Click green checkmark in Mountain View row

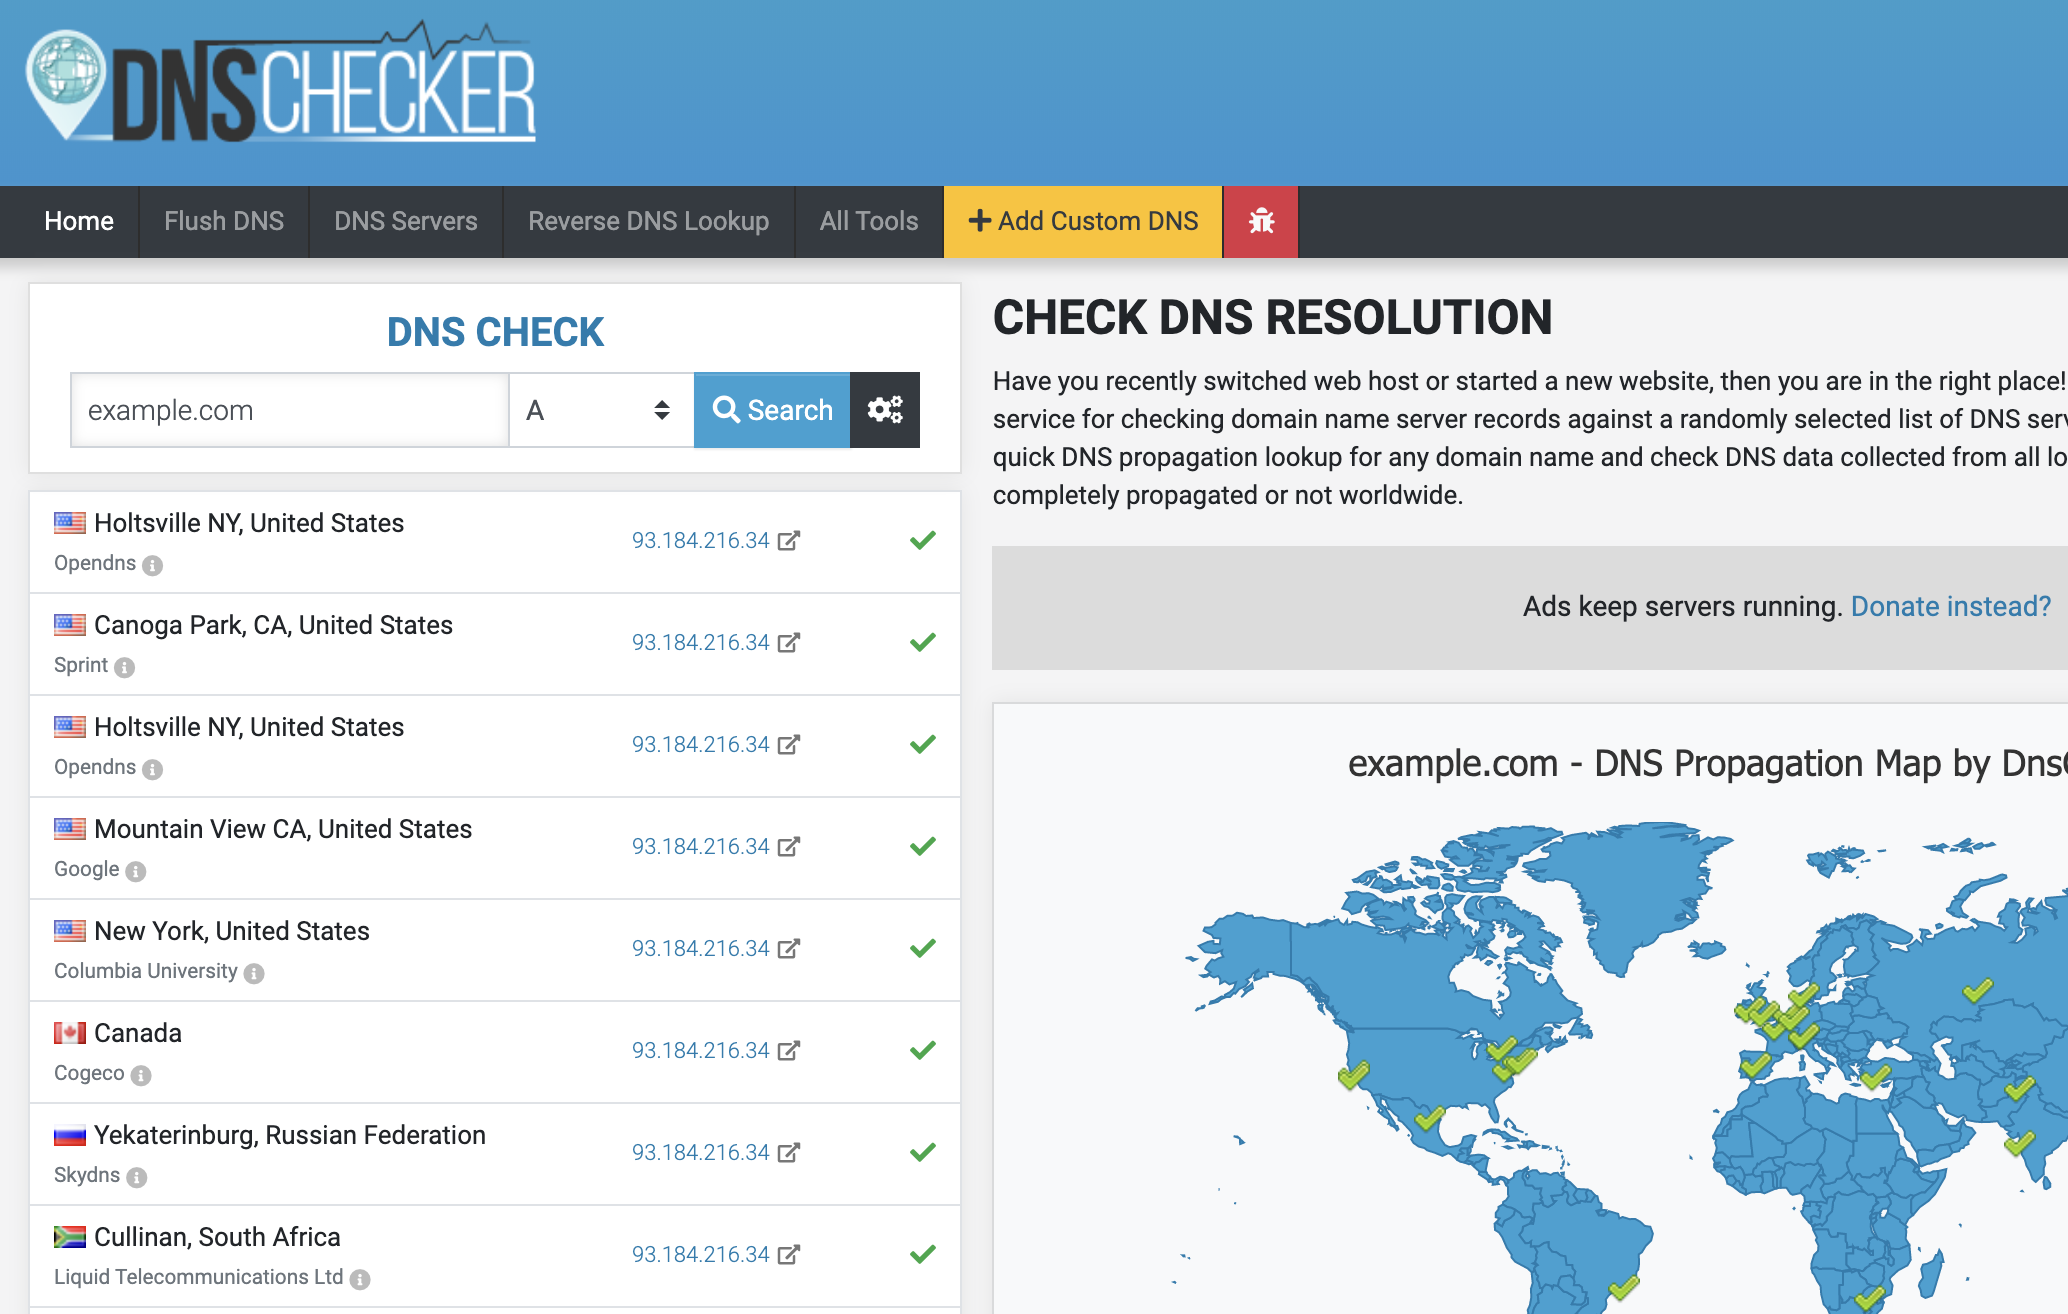[x=923, y=846]
